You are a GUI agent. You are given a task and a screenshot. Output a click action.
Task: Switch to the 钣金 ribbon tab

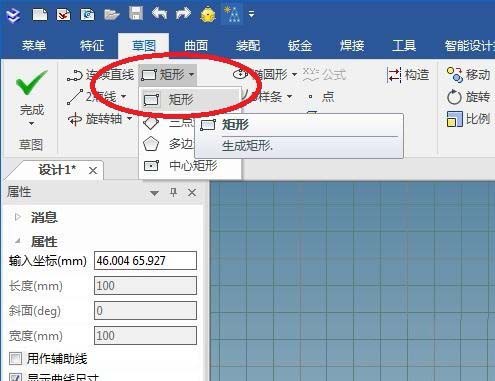pyautogui.click(x=300, y=45)
